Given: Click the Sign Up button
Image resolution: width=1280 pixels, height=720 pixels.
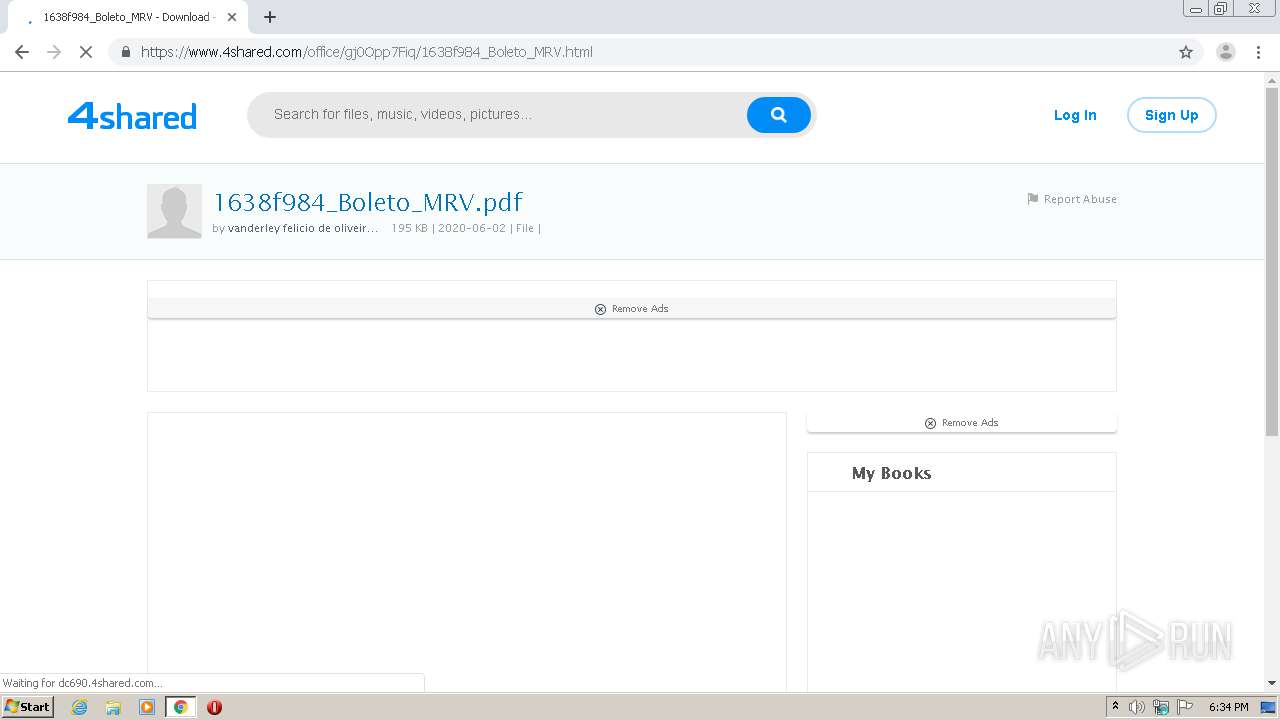Looking at the screenshot, I should tap(1171, 115).
